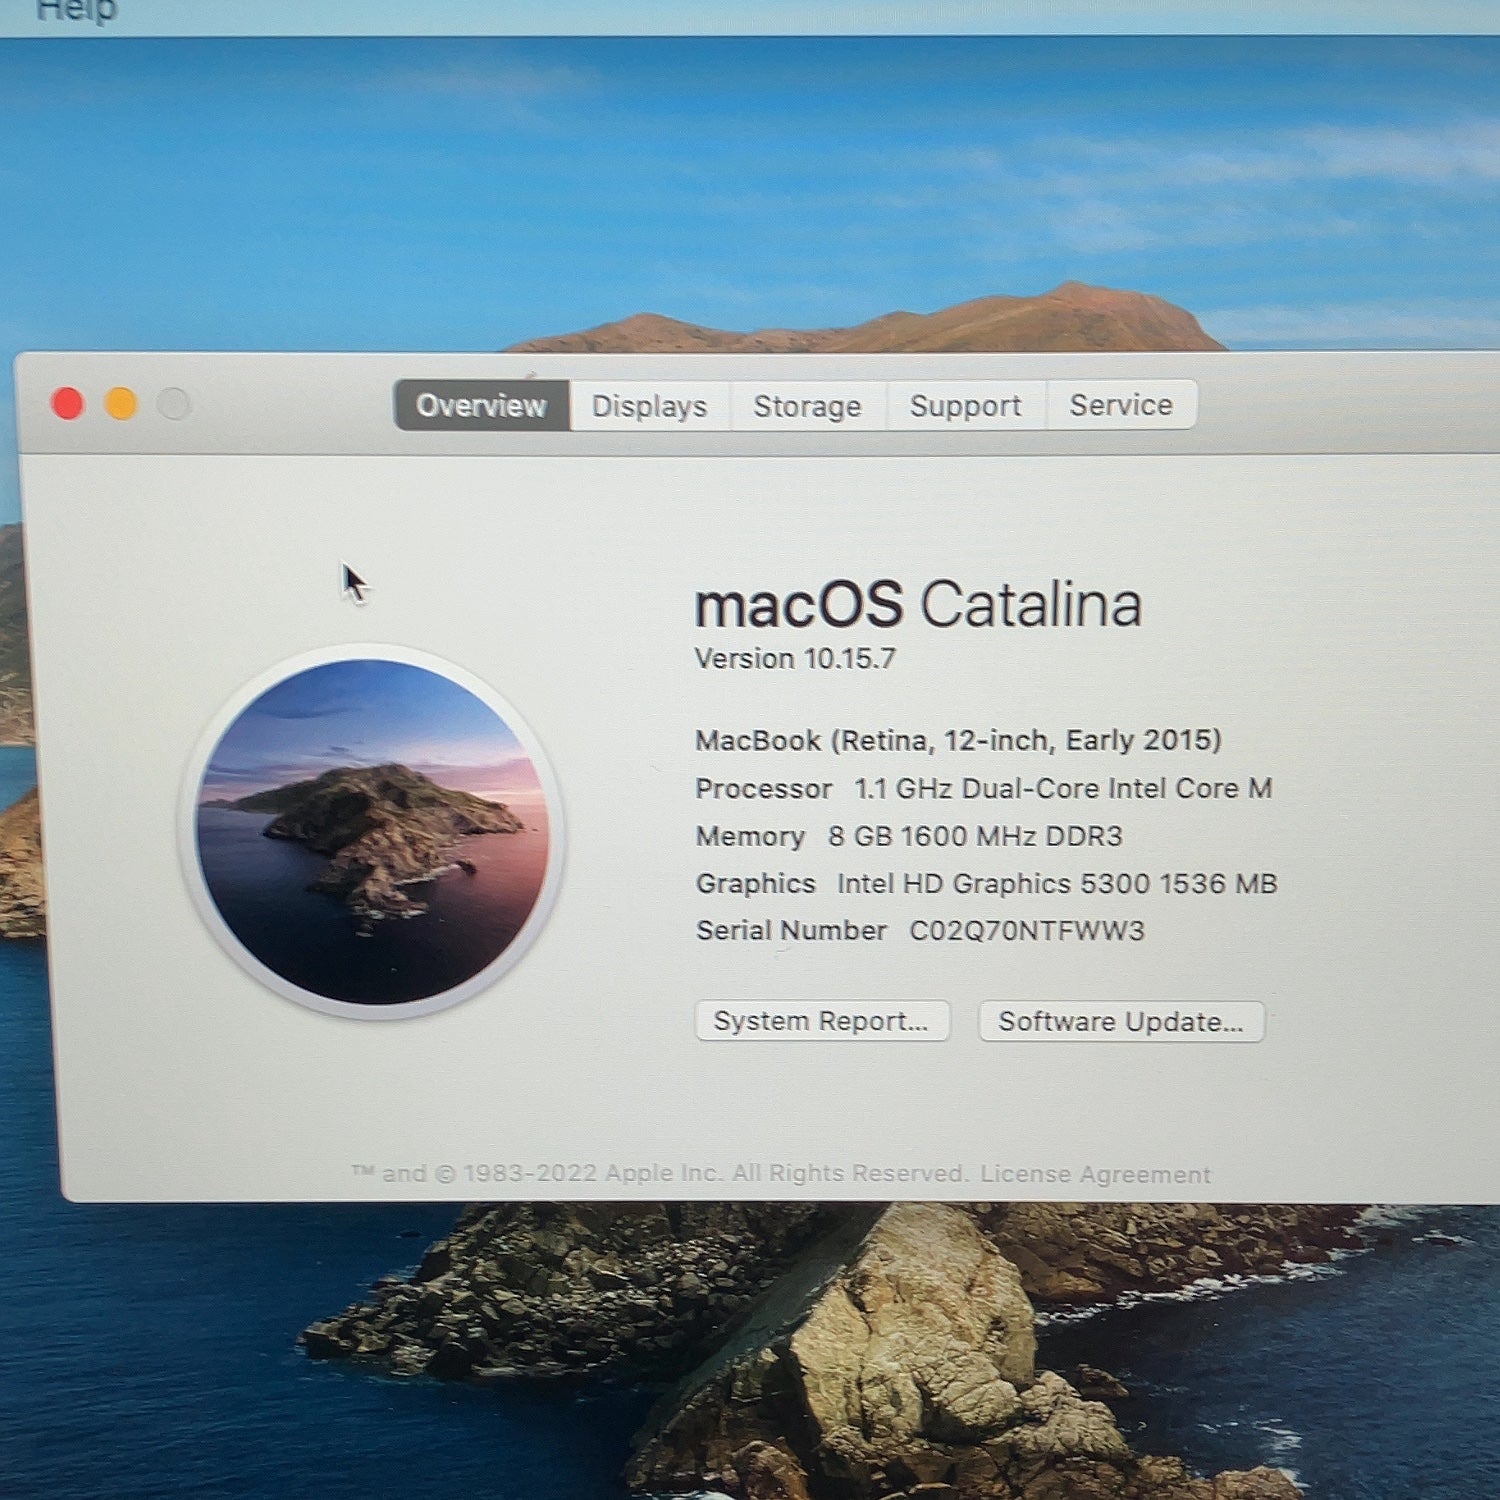Go to the Support tab

[x=966, y=405]
